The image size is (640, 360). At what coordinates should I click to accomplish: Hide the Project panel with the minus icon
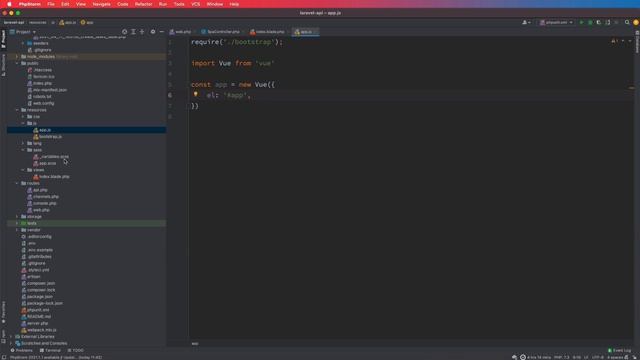pyautogui.click(x=162, y=32)
